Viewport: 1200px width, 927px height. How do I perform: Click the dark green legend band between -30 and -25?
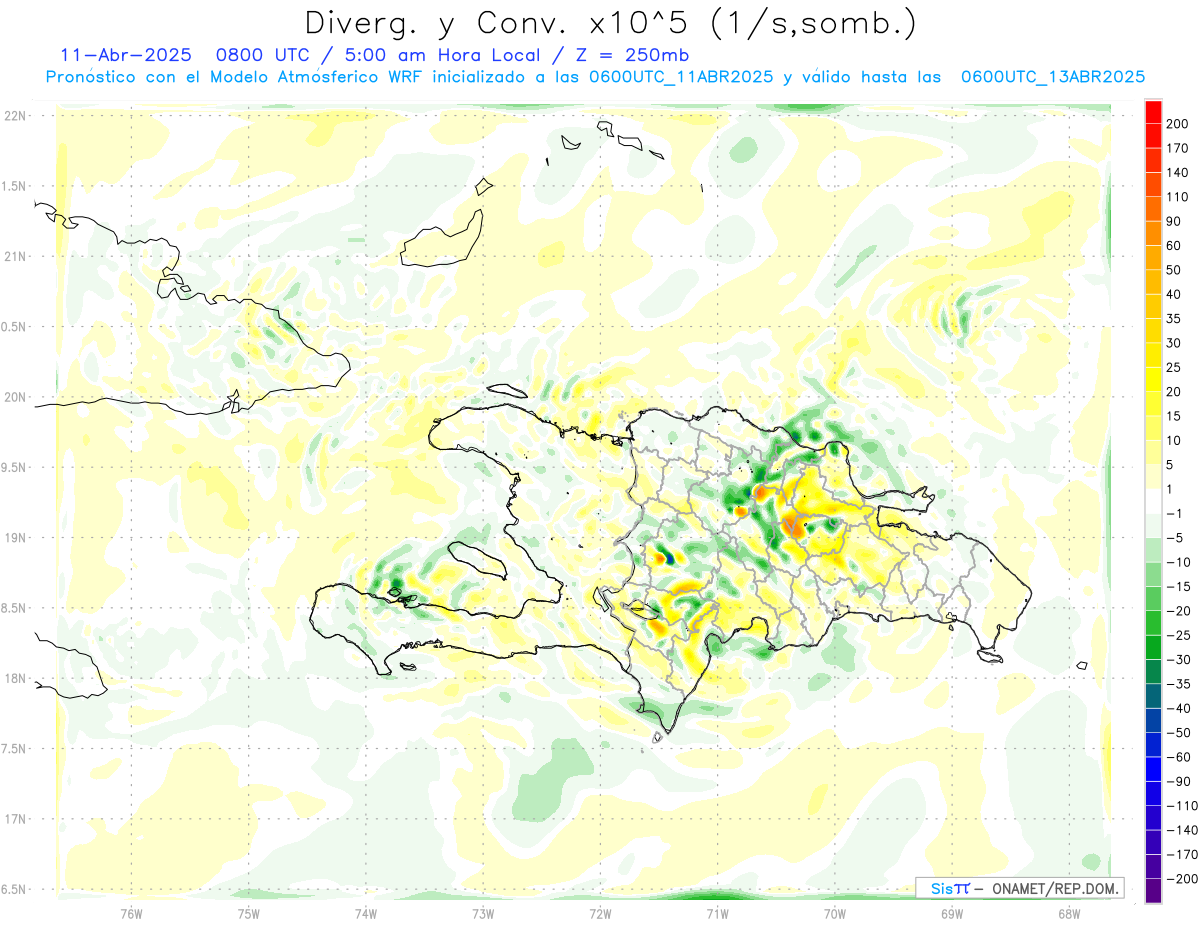[x=1153, y=648]
